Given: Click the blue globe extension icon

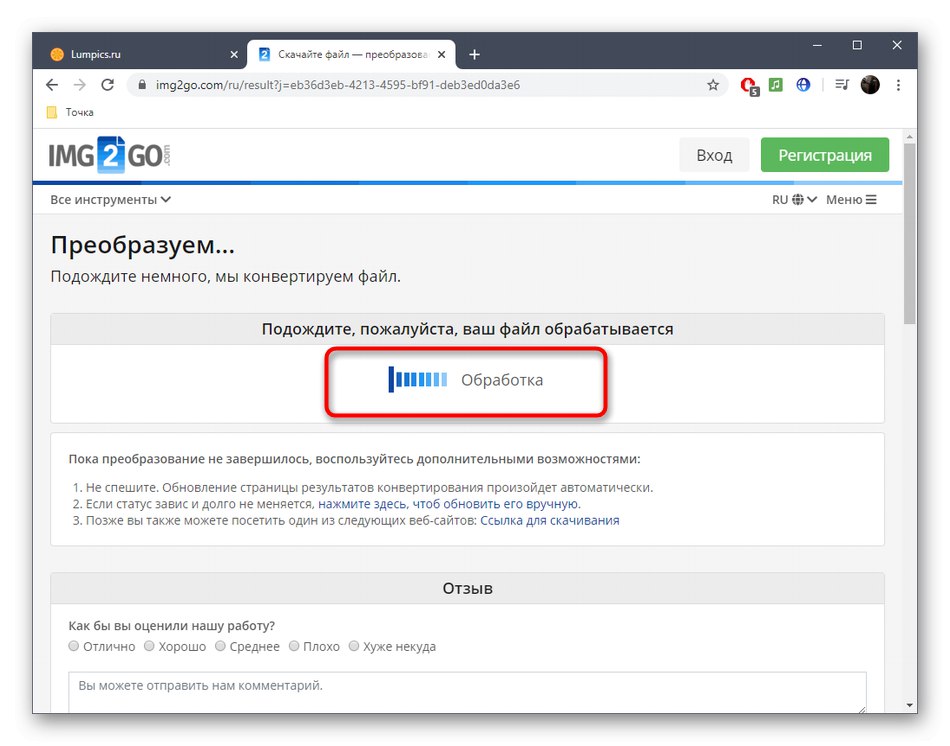Looking at the screenshot, I should tap(803, 85).
